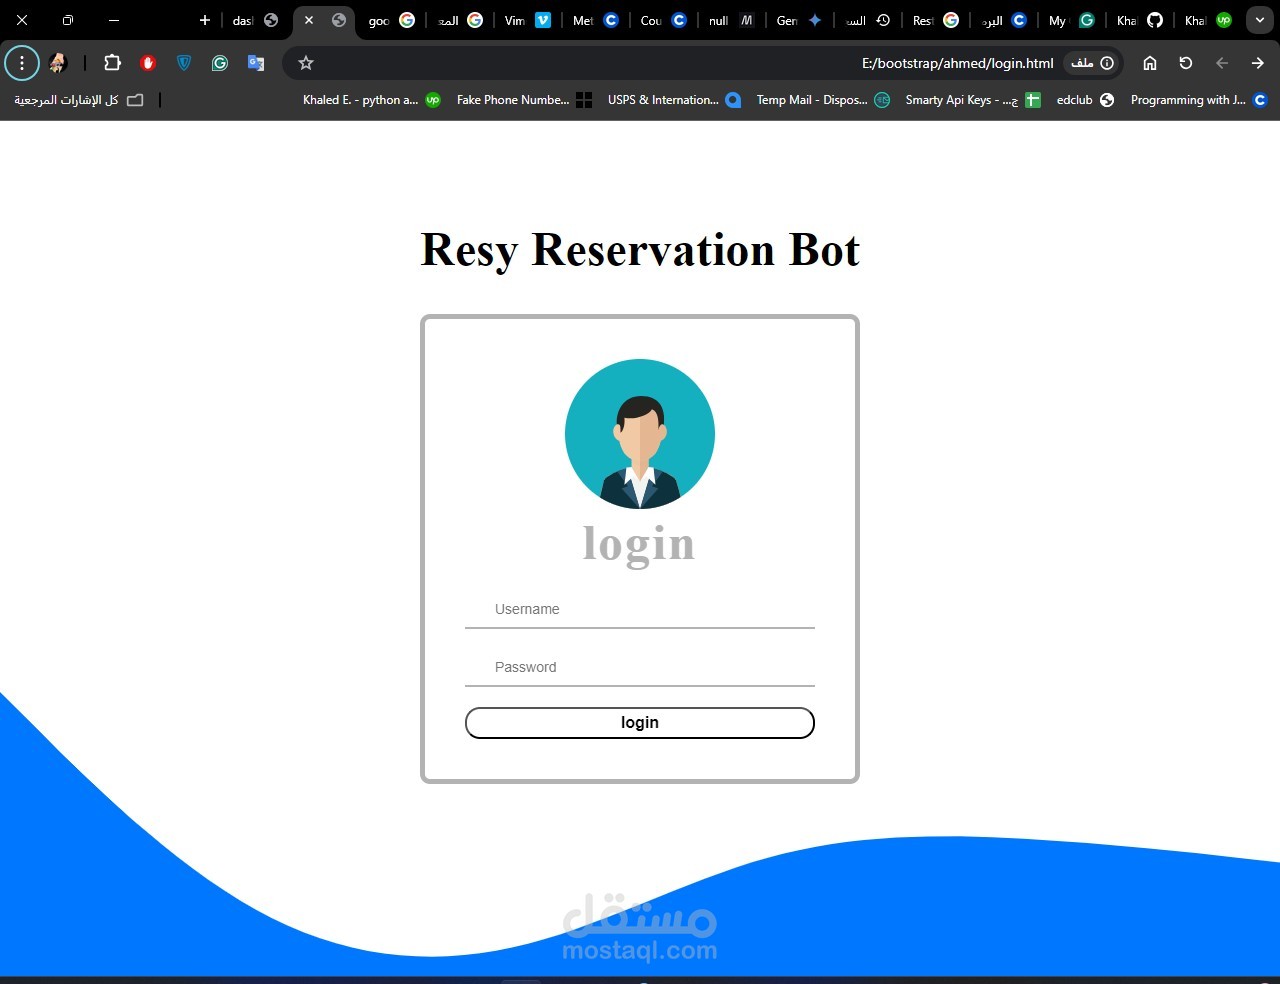Switch to the "Khal" GitHub tab
Image resolution: width=1280 pixels, height=984 pixels.
tap(1140, 20)
